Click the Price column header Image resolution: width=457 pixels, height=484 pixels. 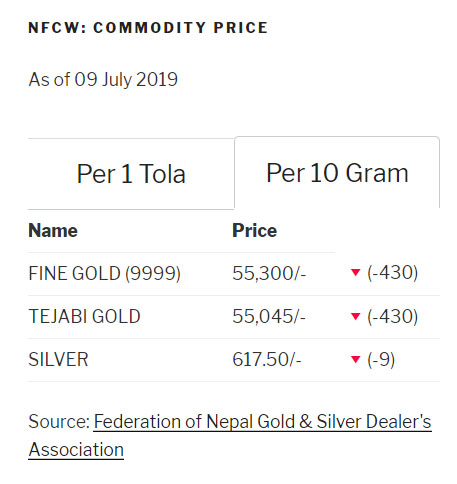[254, 230]
